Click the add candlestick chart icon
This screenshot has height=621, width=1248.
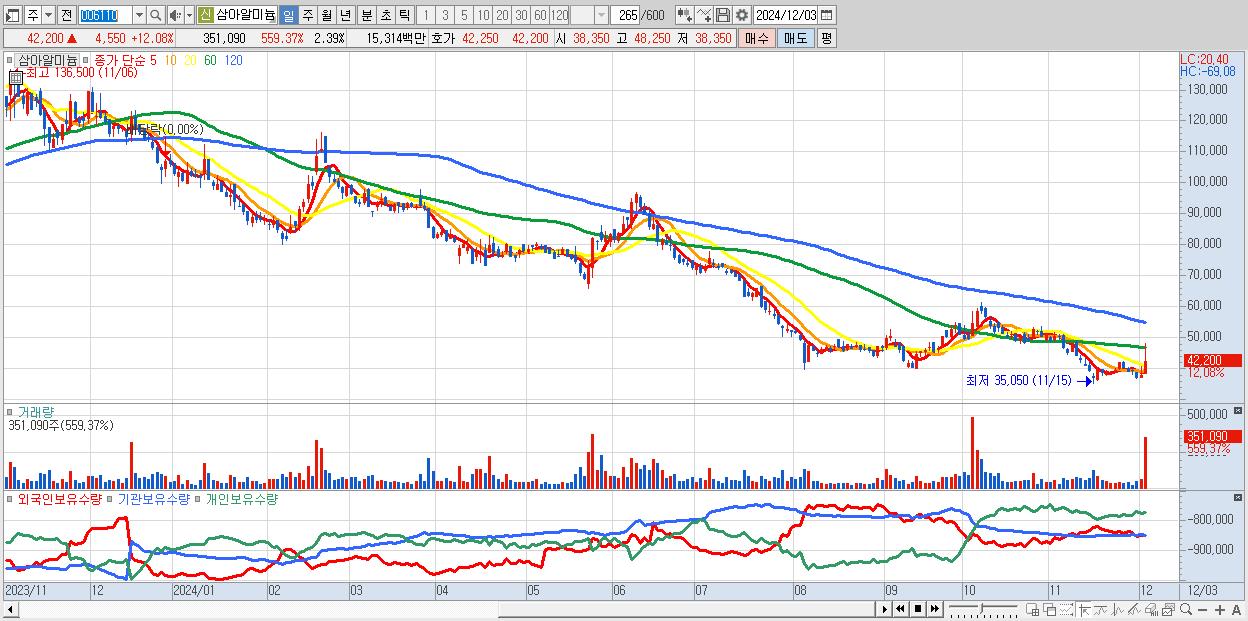pyautogui.click(x=685, y=15)
